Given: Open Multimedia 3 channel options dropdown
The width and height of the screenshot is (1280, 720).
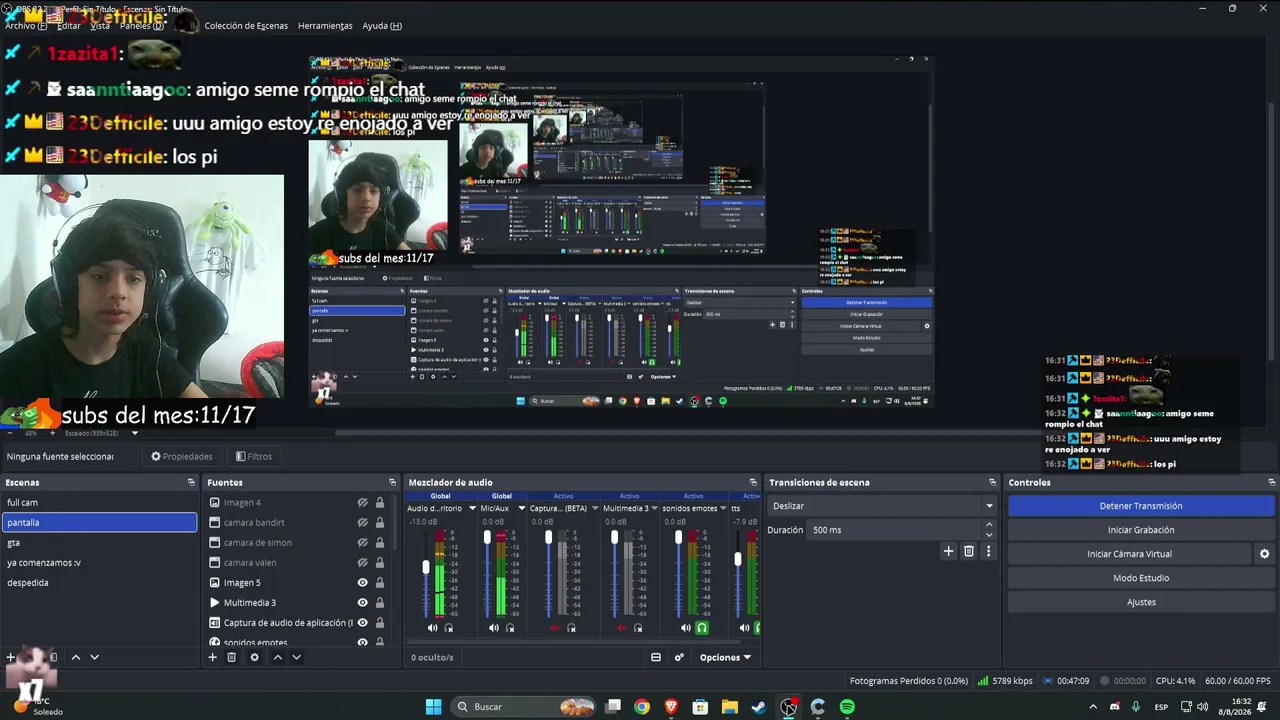Looking at the screenshot, I should [655, 508].
